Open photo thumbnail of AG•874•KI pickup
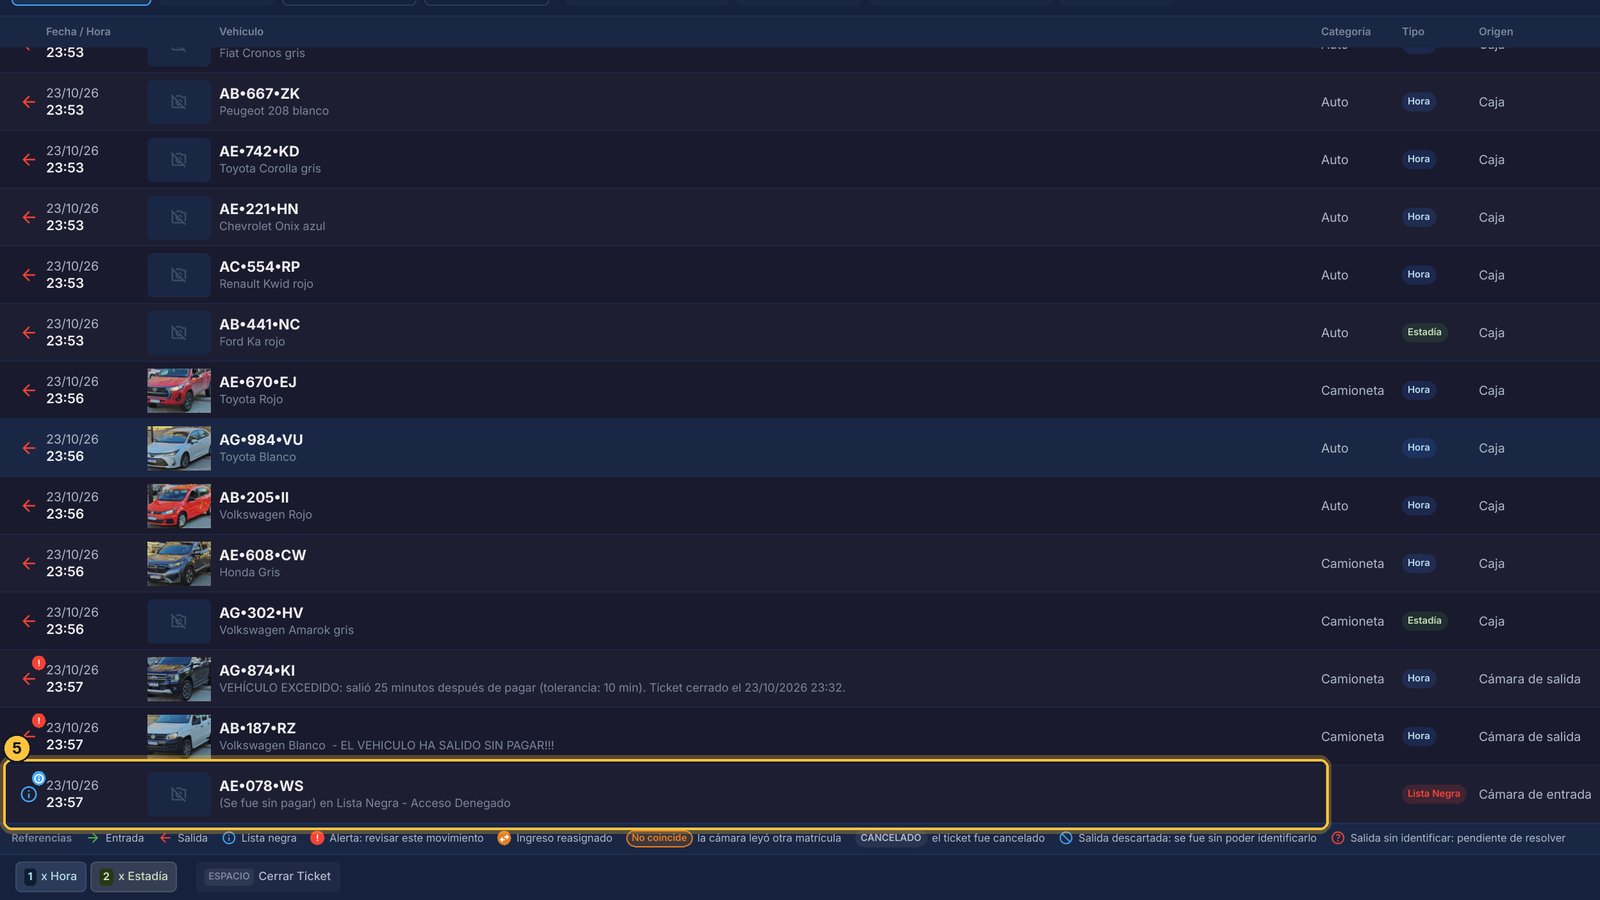The height and width of the screenshot is (900, 1600). (x=179, y=679)
